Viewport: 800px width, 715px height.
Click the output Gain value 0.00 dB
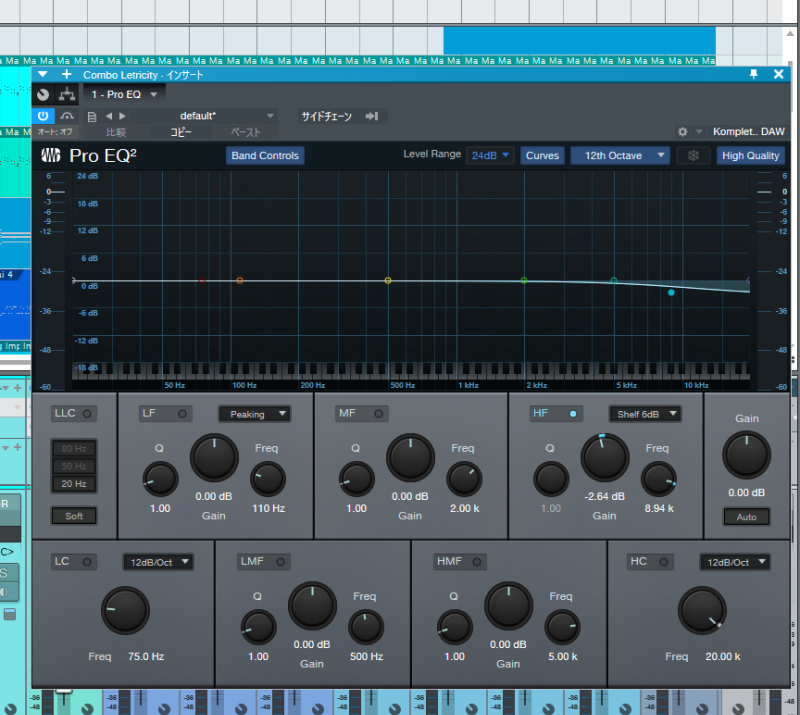coord(746,492)
